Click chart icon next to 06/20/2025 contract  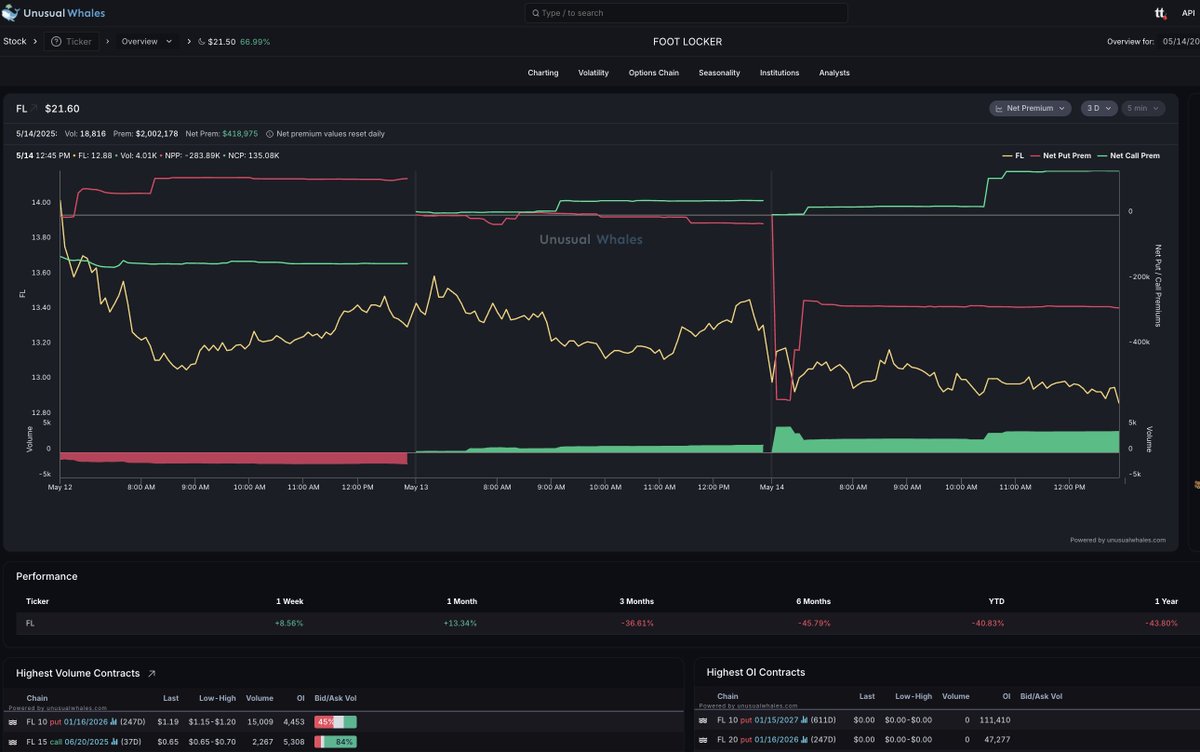point(113,741)
